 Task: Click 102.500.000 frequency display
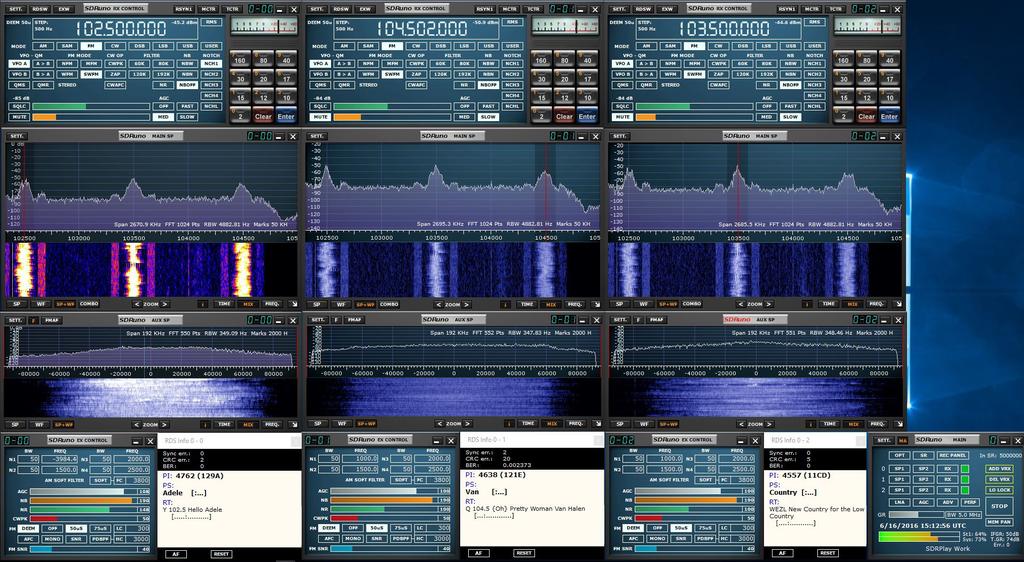pos(121,28)
